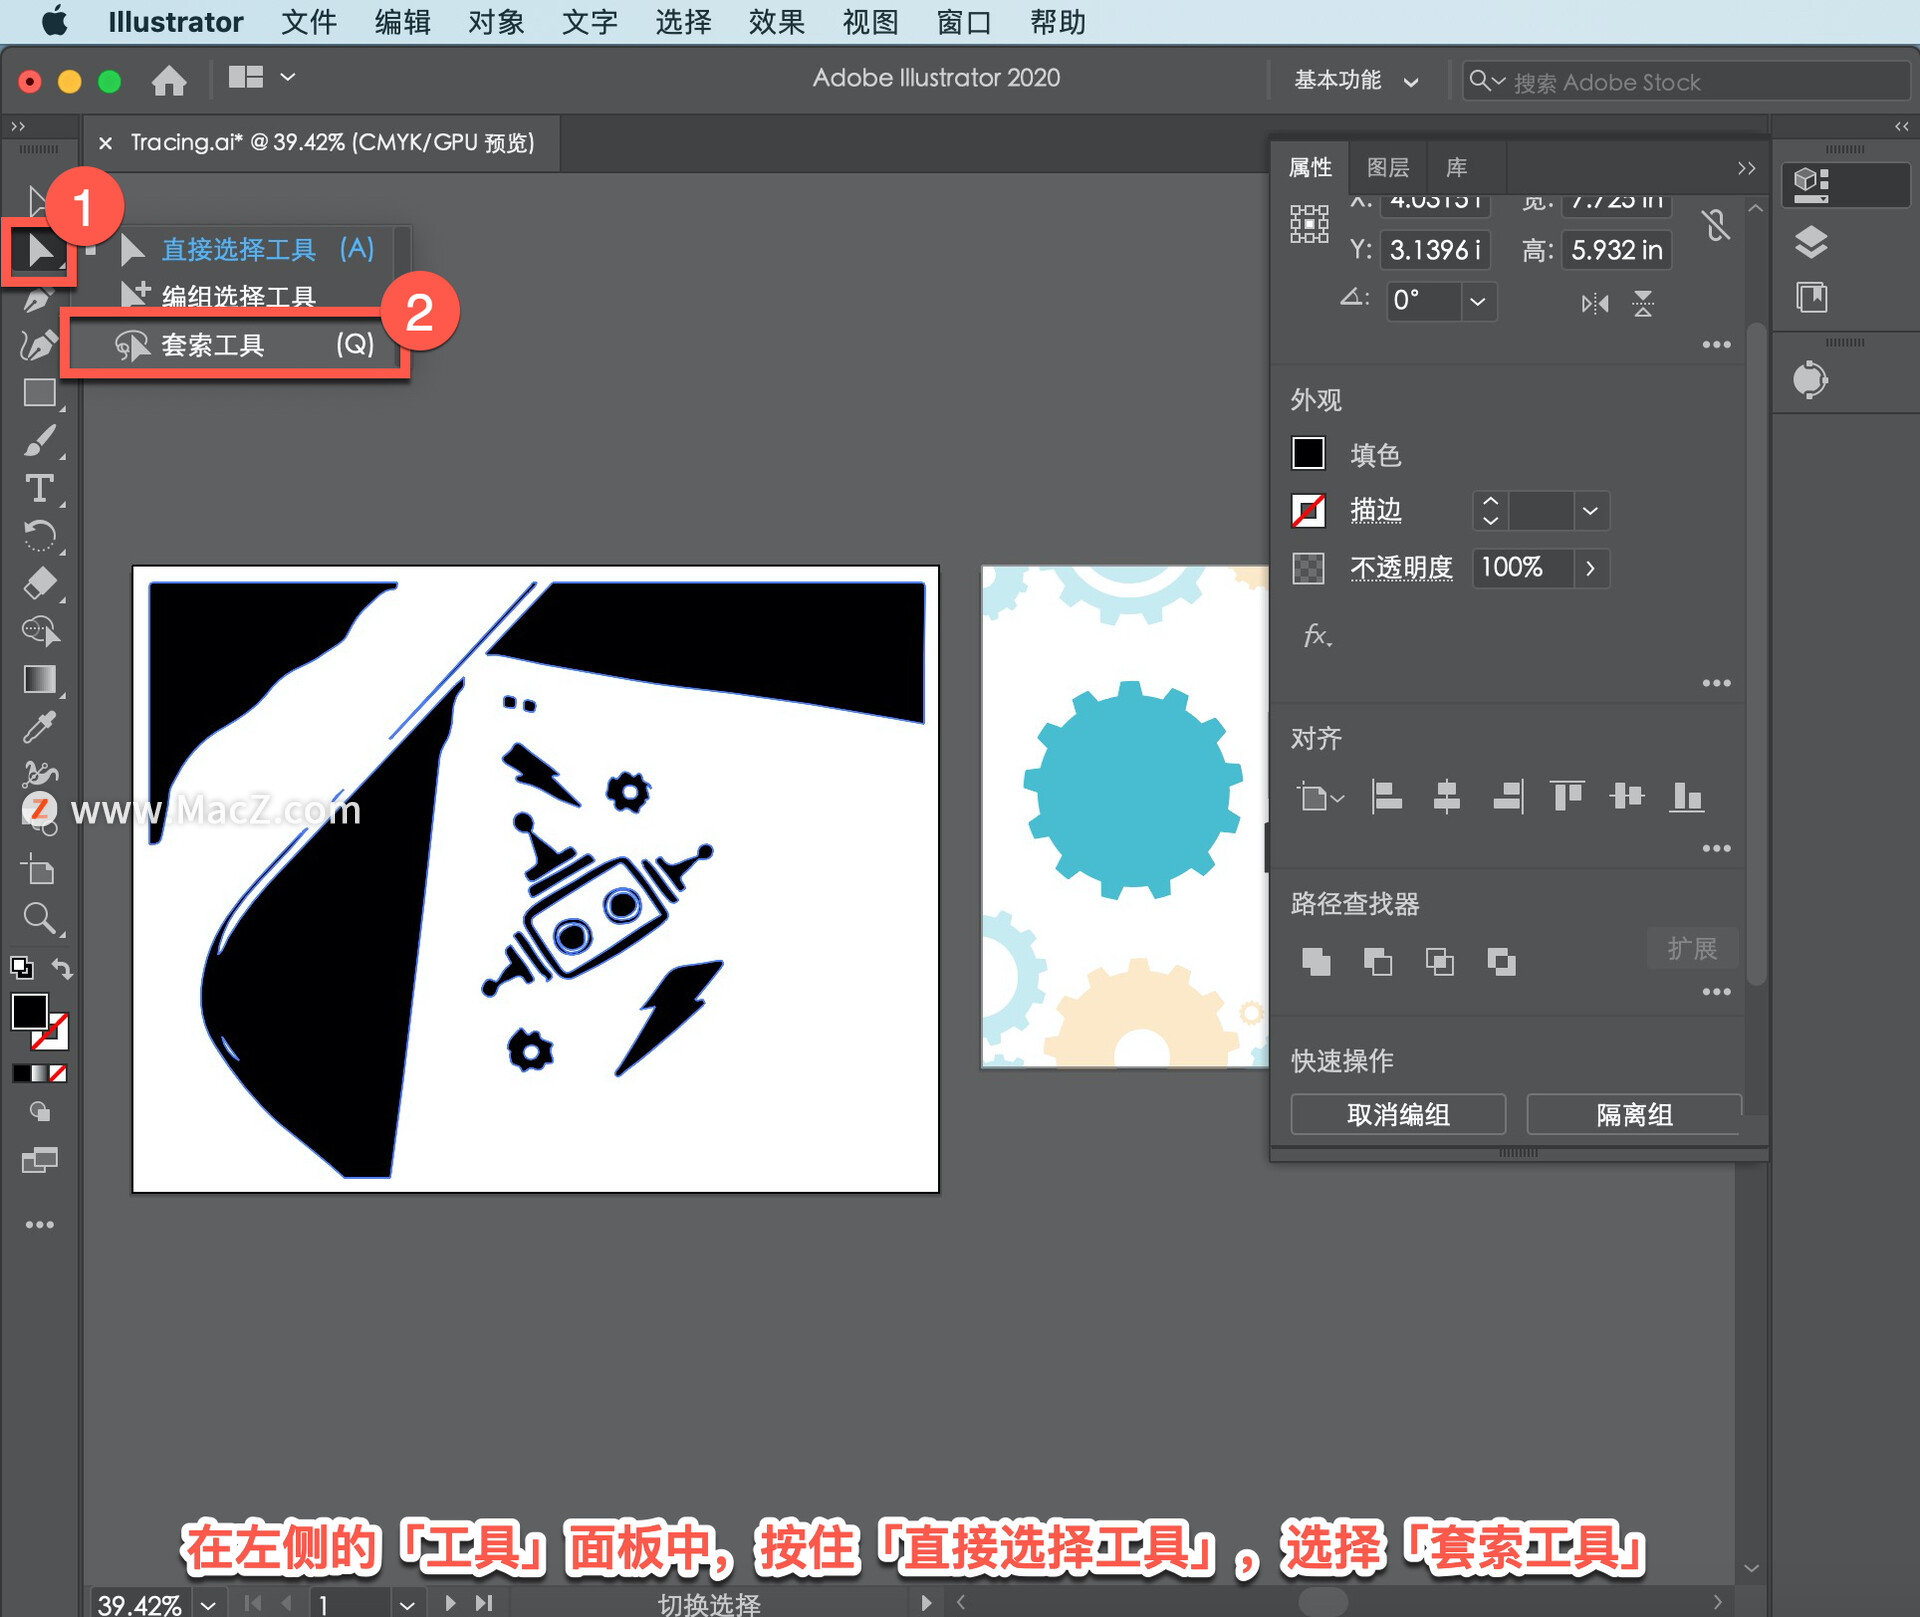Click Pathfinder Exclude icon
The width and height of the screenshot is (1920, 1617).
point(1501,961)
